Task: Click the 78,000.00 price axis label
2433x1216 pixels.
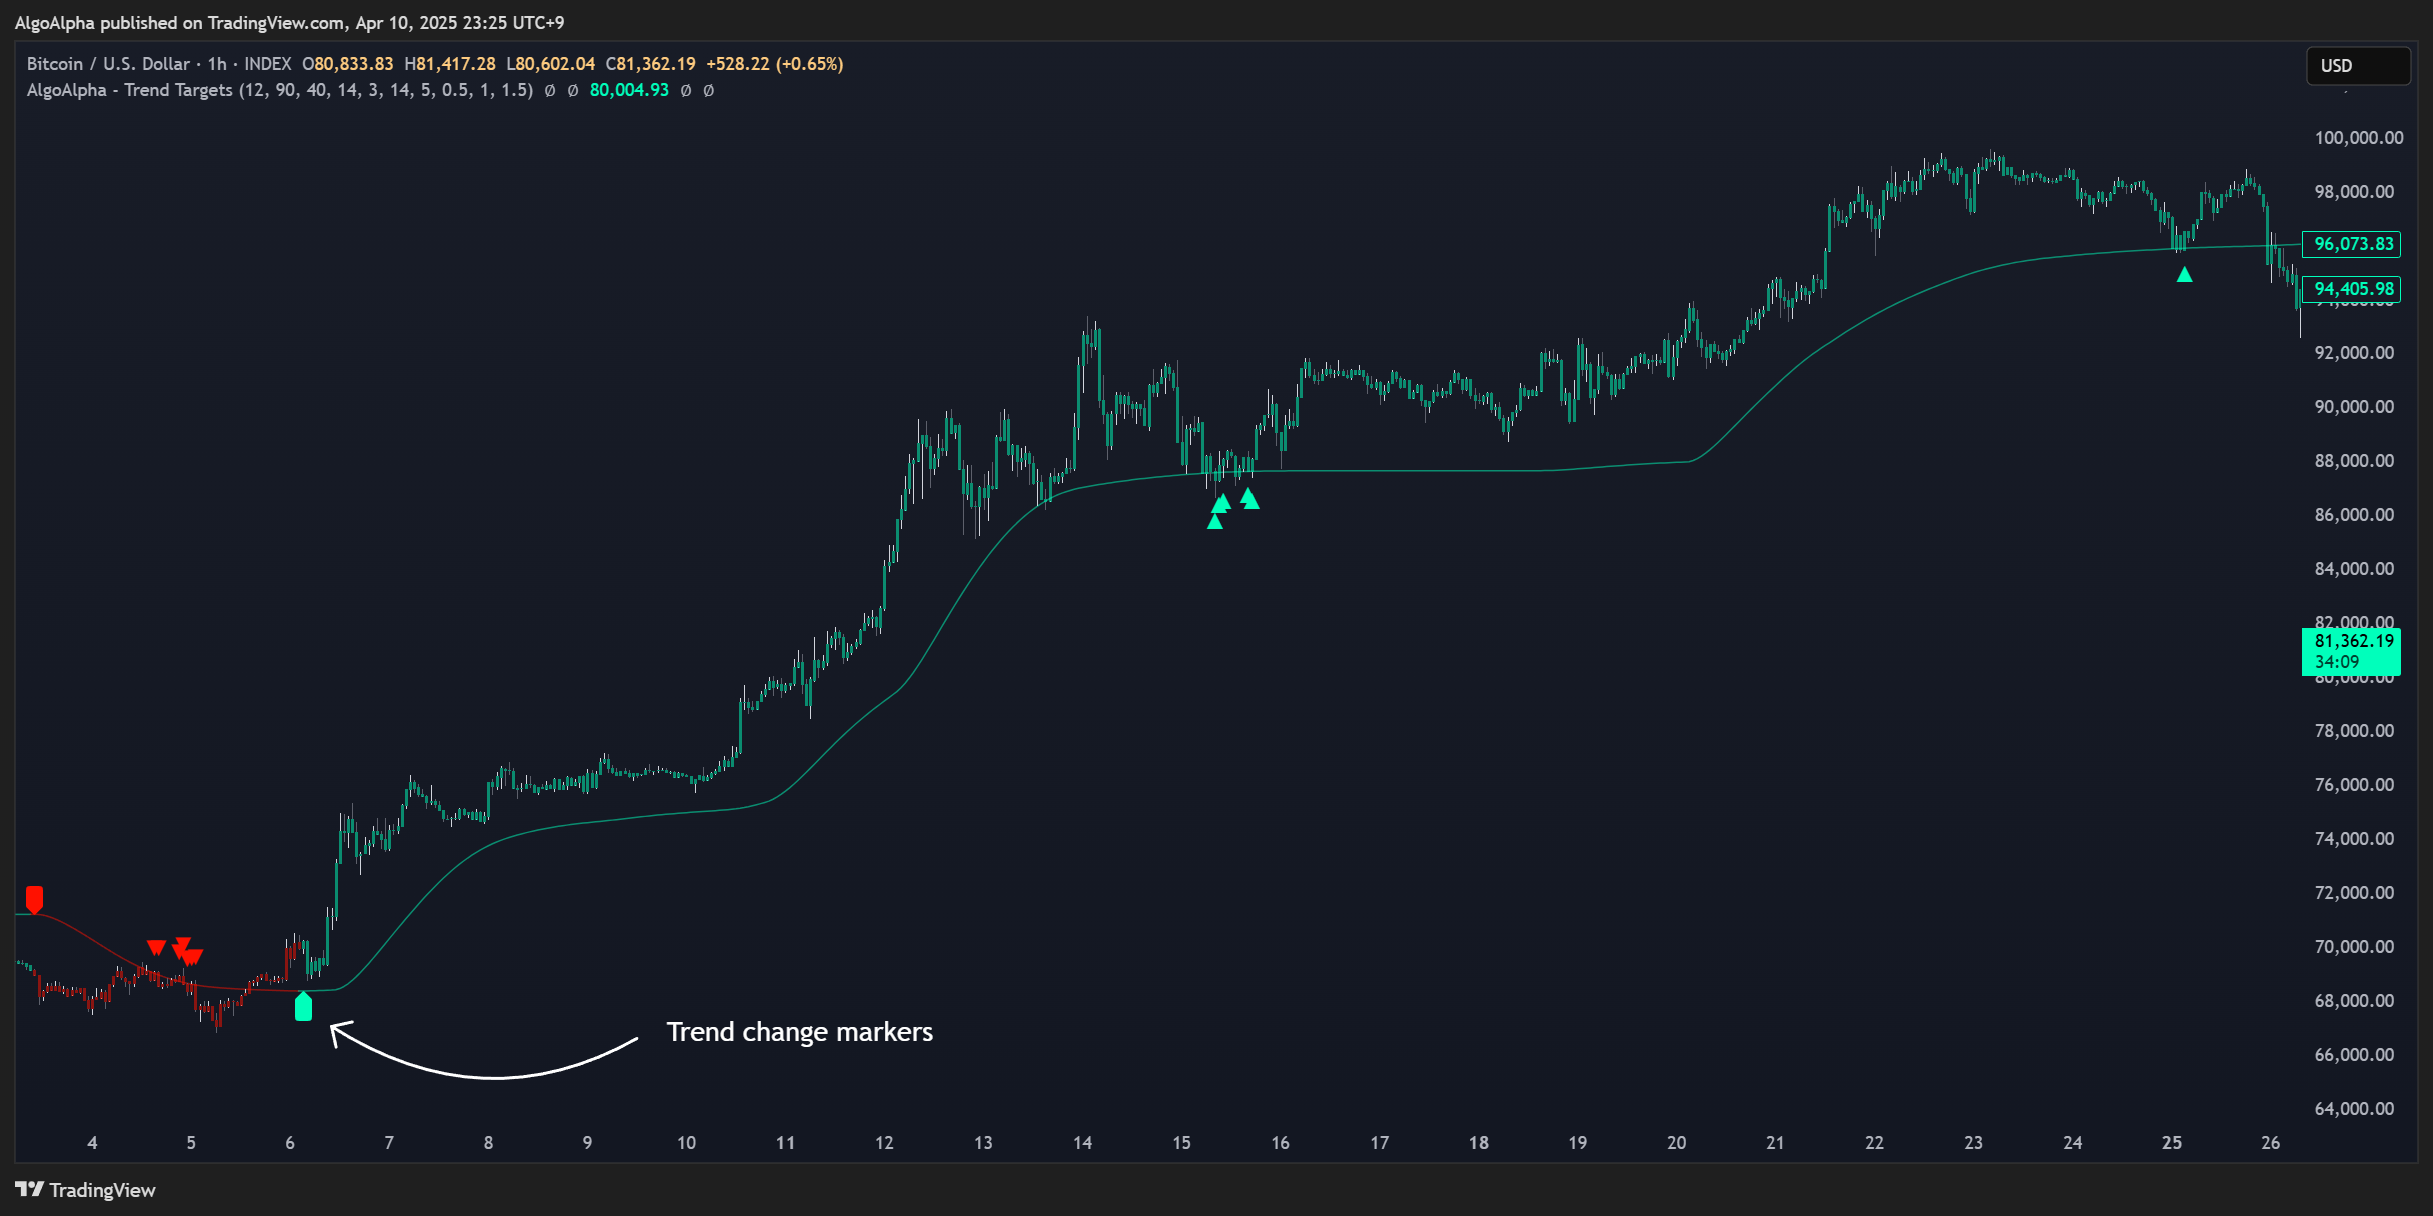Action: coord(2355,731)
